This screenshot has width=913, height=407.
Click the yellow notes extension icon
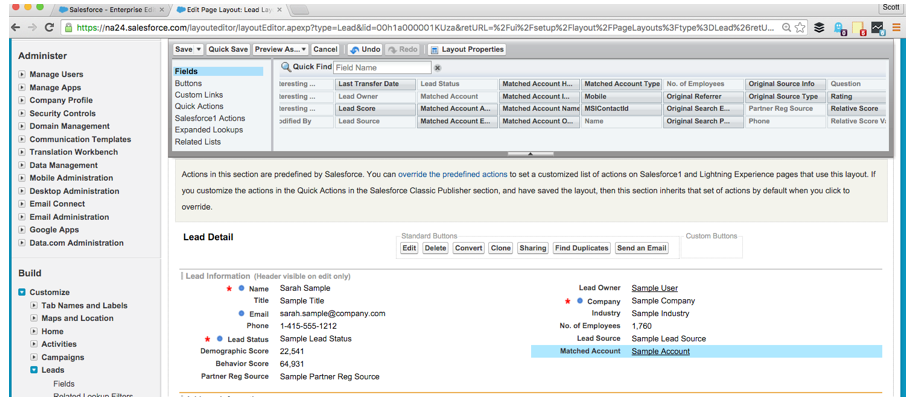click(x=858, y=28)
